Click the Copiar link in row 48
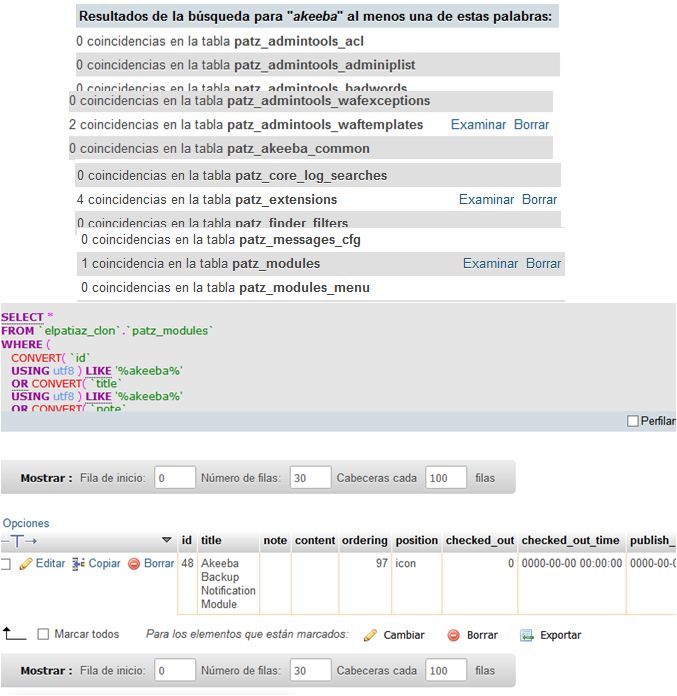Screen dimensions: 677x696 click(x=104, y=564)
